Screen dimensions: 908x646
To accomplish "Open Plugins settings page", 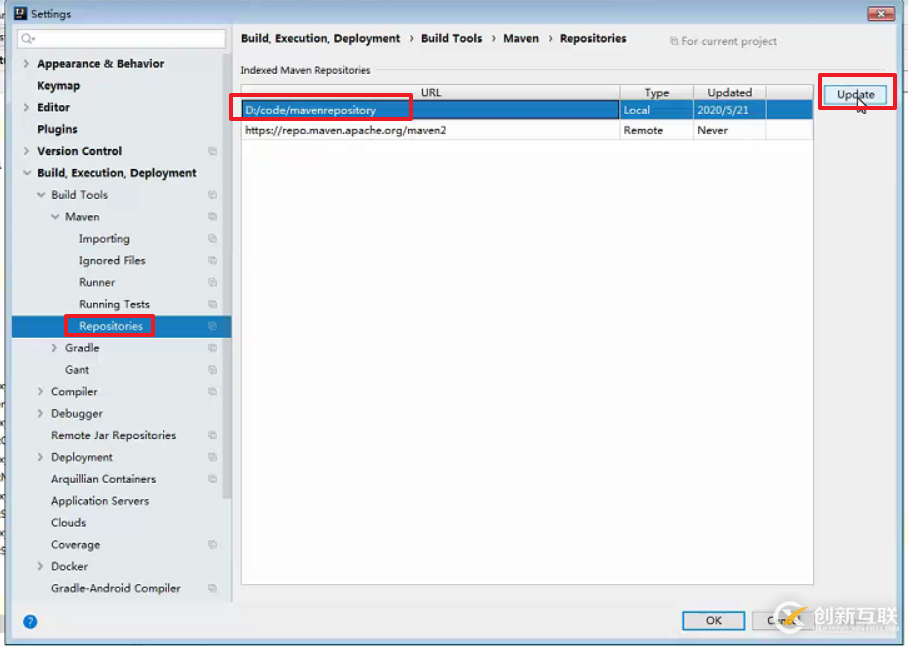I will point(57,129).
